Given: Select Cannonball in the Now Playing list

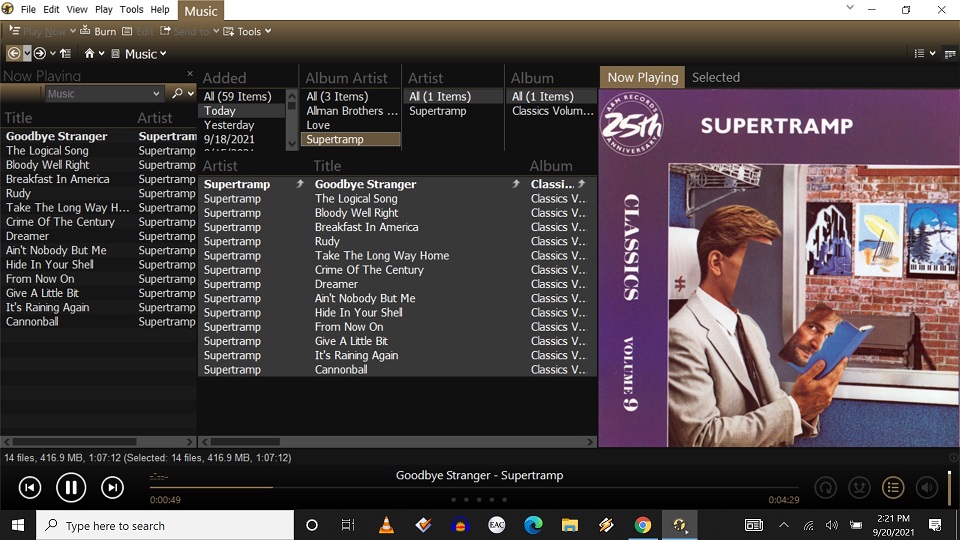Looking at the screenshot, I should pyautogui.click(x=98, y=321).
